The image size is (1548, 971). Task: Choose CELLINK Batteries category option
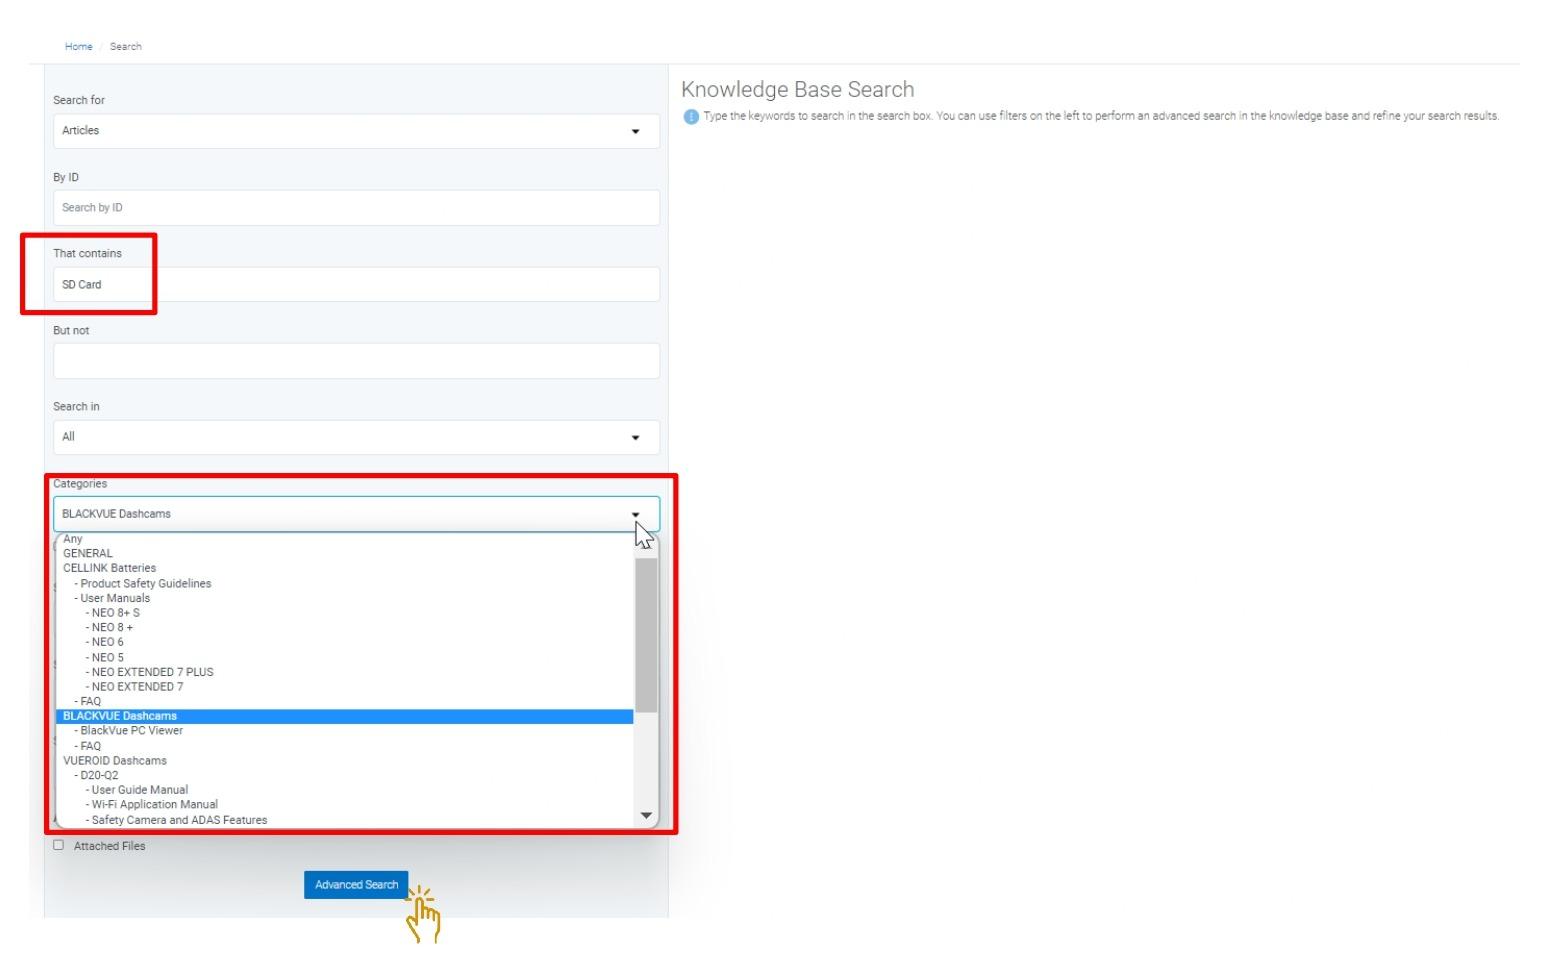[x=109, y=568]
